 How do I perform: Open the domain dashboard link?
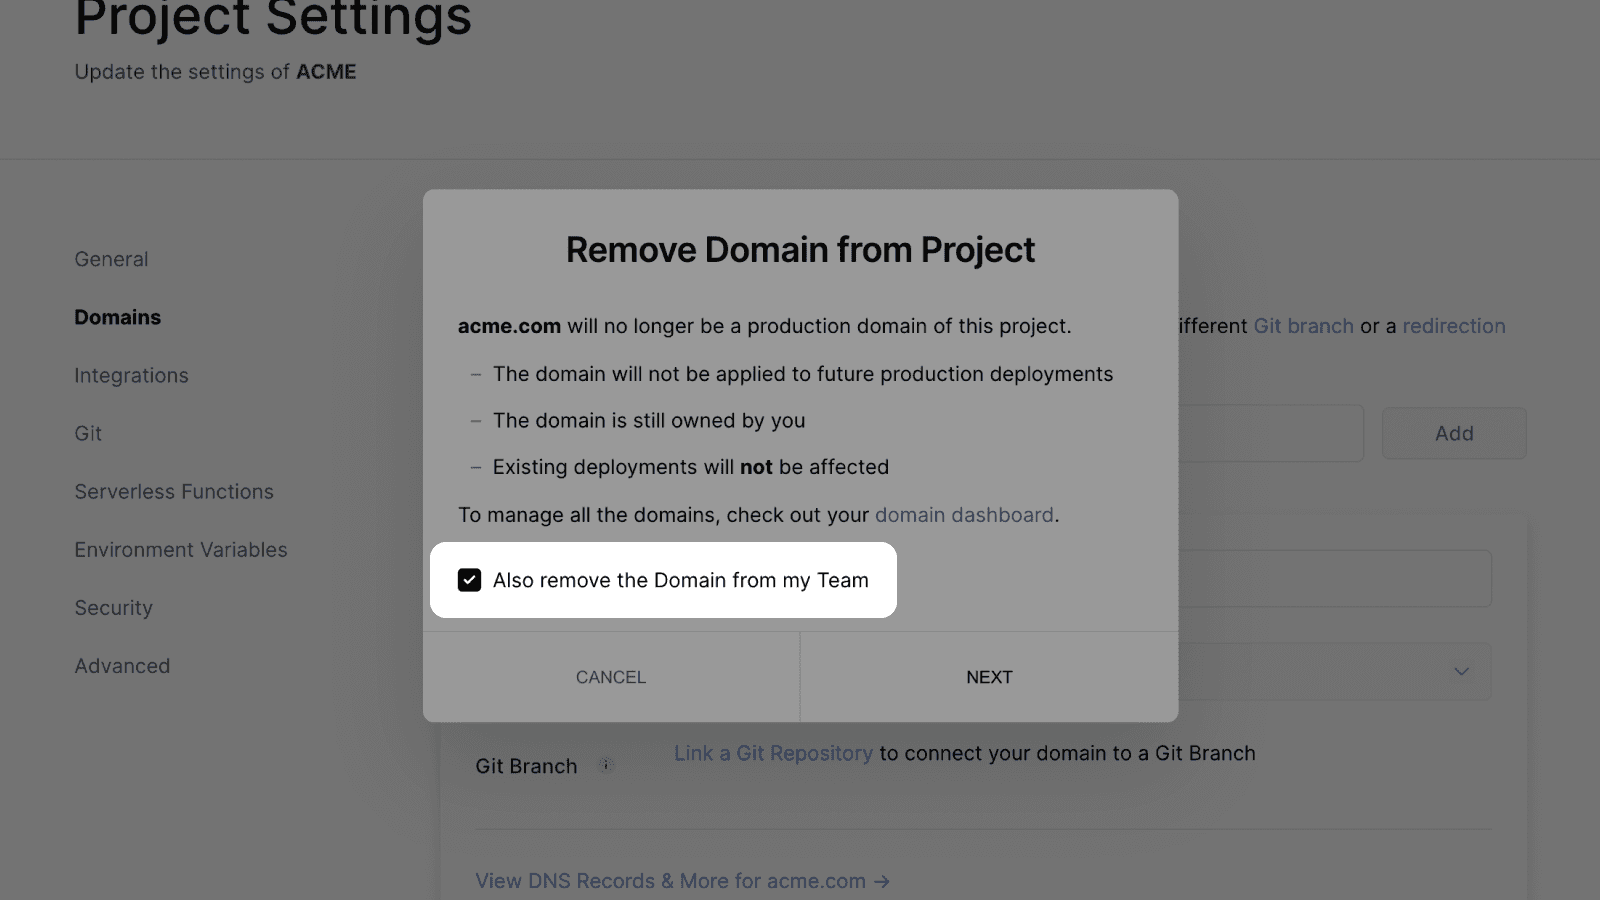click(964, 515)
